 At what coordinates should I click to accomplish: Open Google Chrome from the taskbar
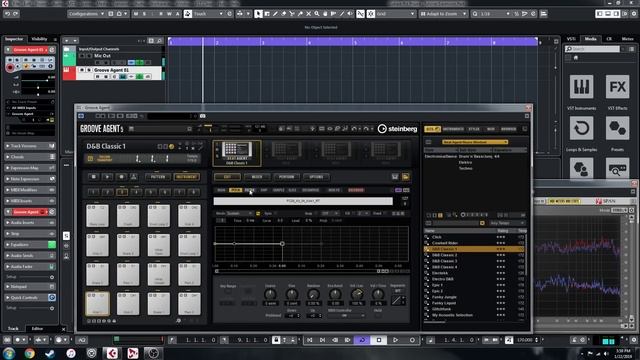coord(29,353)
